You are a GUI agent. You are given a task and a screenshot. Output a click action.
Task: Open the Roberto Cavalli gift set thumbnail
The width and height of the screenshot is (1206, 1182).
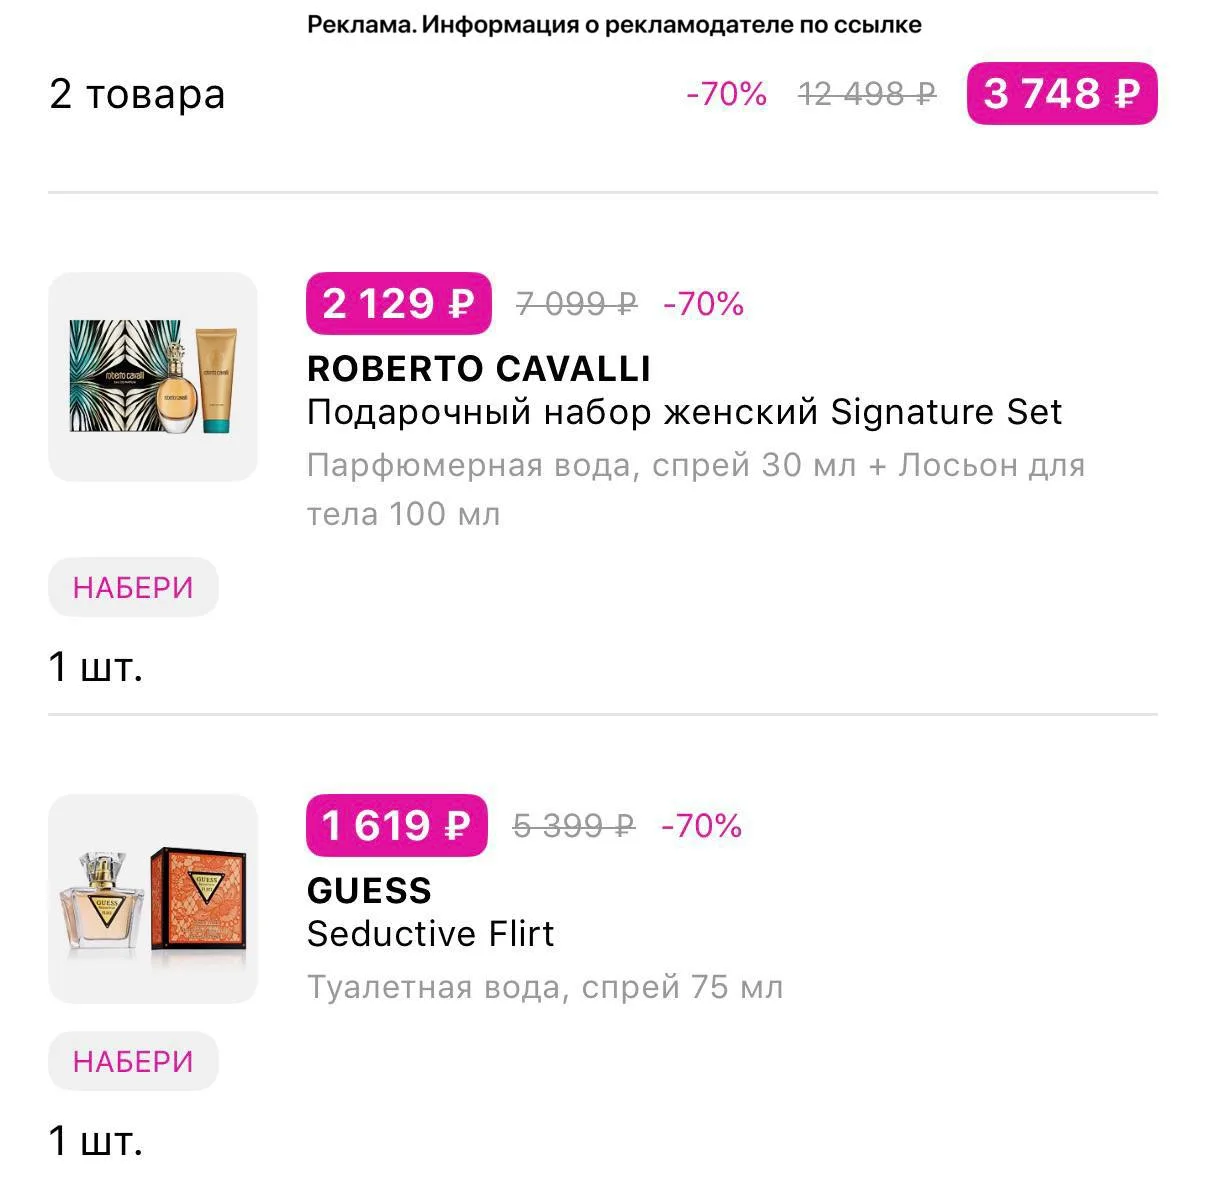pos(153,376)
